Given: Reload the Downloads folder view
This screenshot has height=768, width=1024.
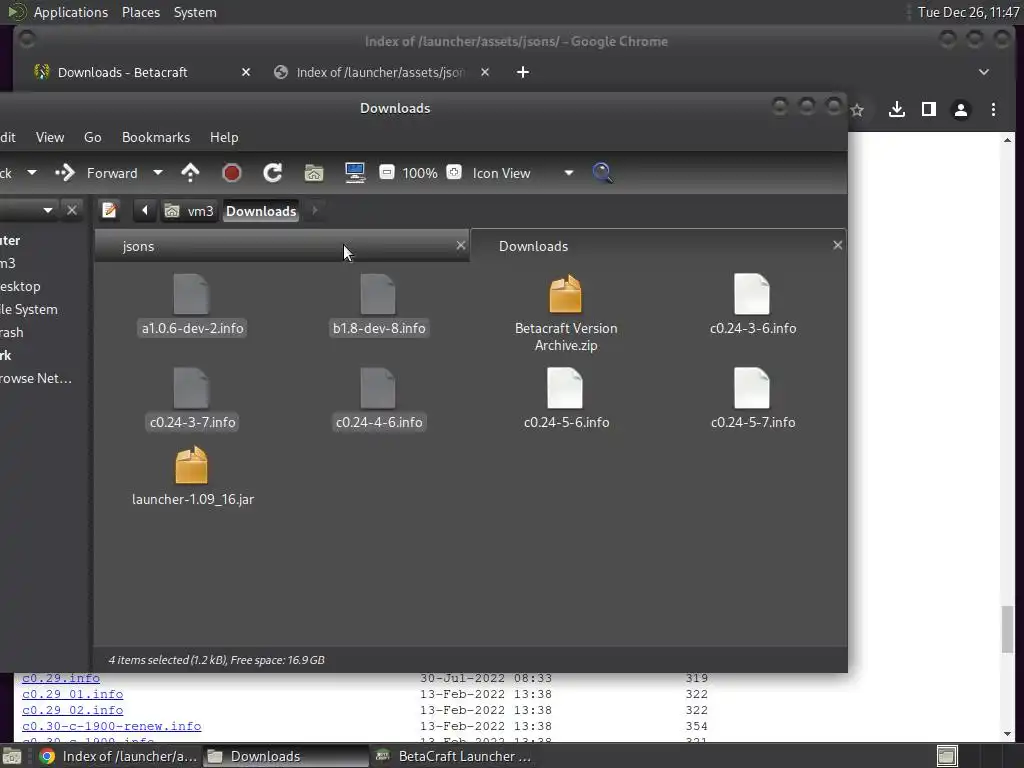Looking at the screenshot, I should 272,173.
